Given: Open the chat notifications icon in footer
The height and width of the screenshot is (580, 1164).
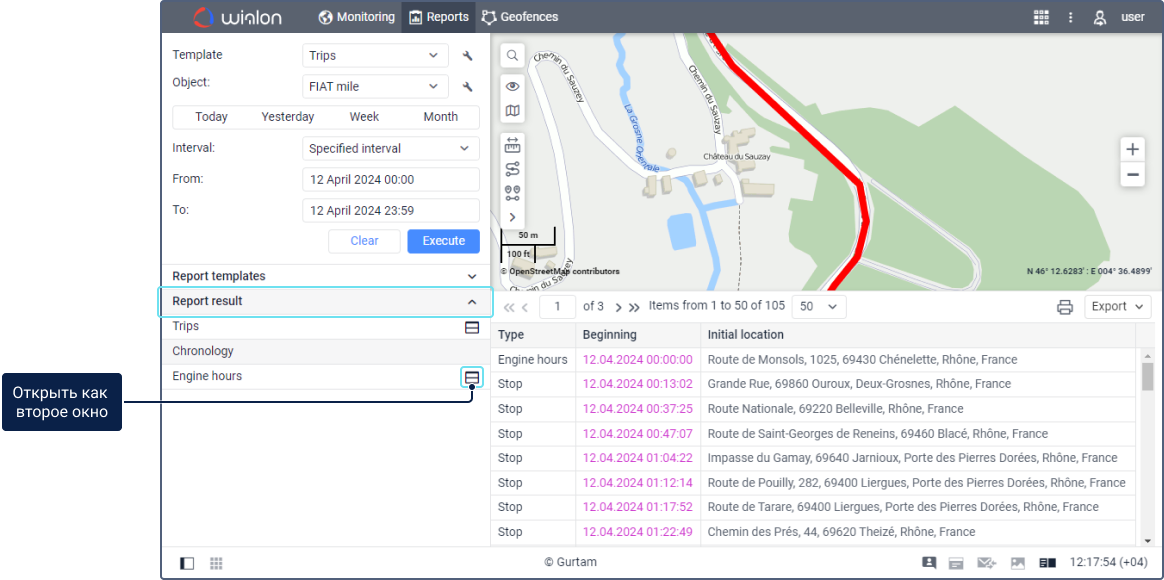Looking at the screenshot, I should [929, 563].
